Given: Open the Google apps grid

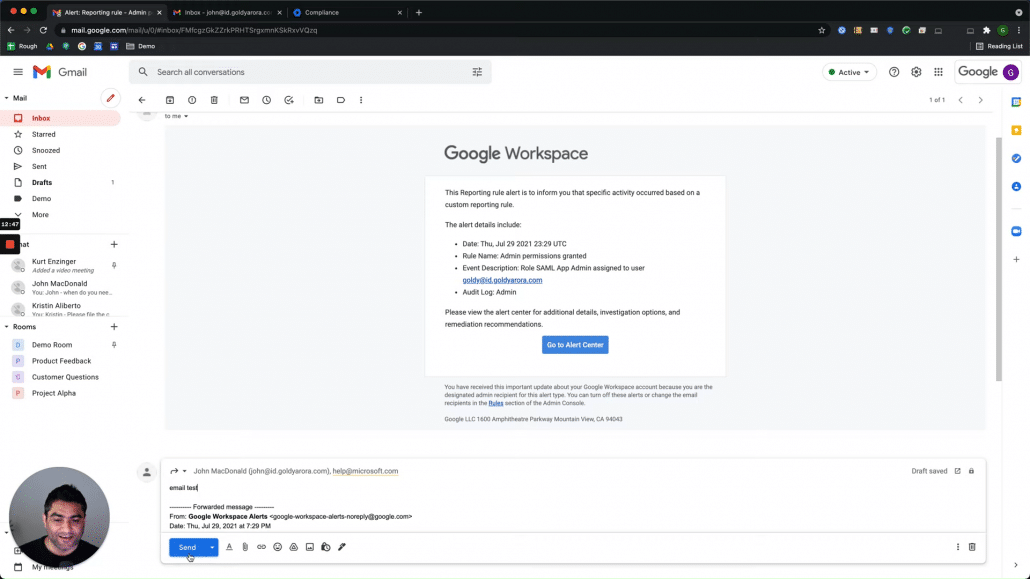Looking at the screenshot, I should tap(938, 72).
